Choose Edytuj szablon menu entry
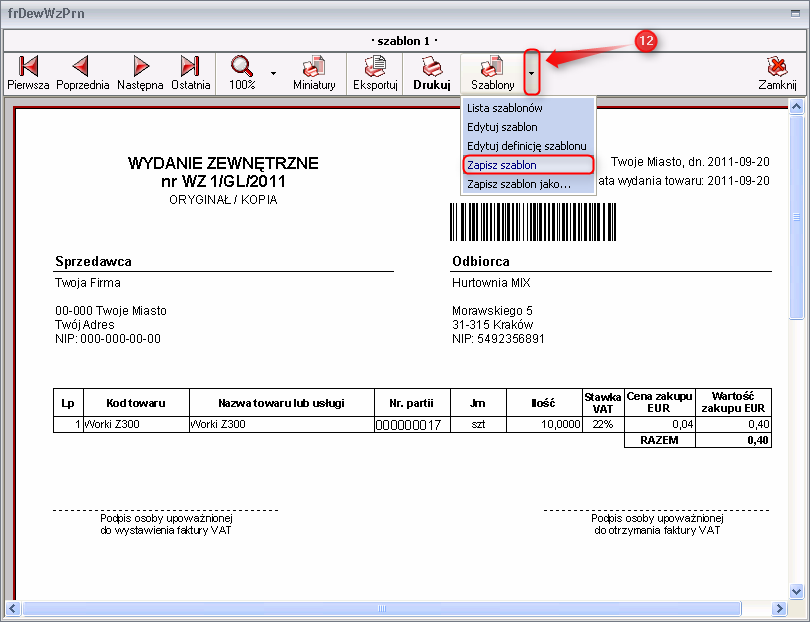Viewport: 810px width, 622px height. (x=502, y=127)
